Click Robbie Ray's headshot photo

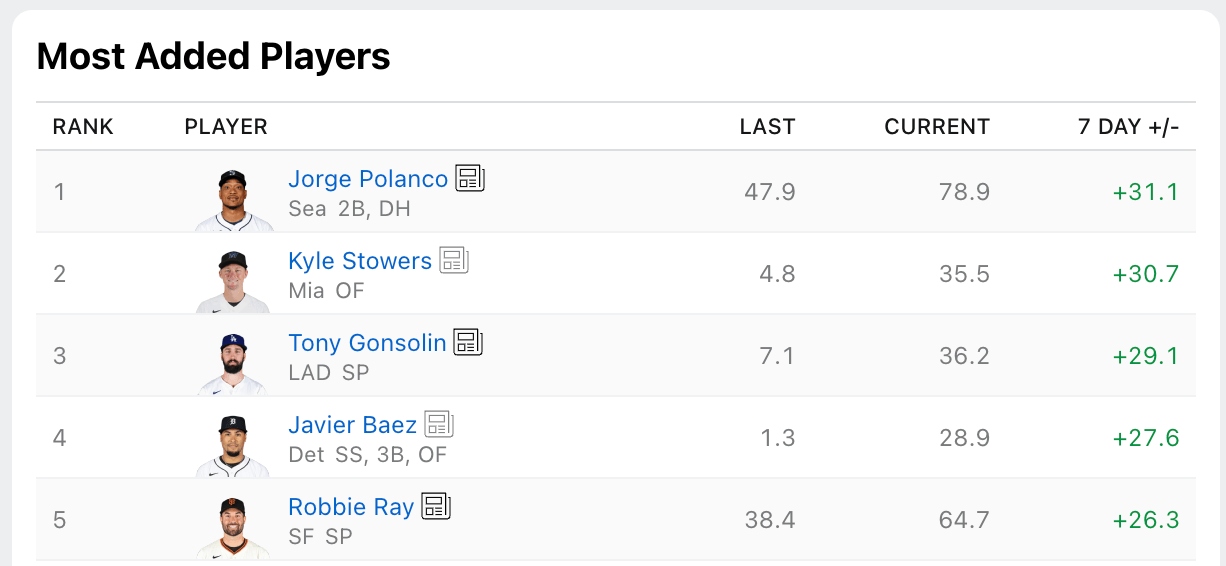pyautogui.click(x=233, y=527)
